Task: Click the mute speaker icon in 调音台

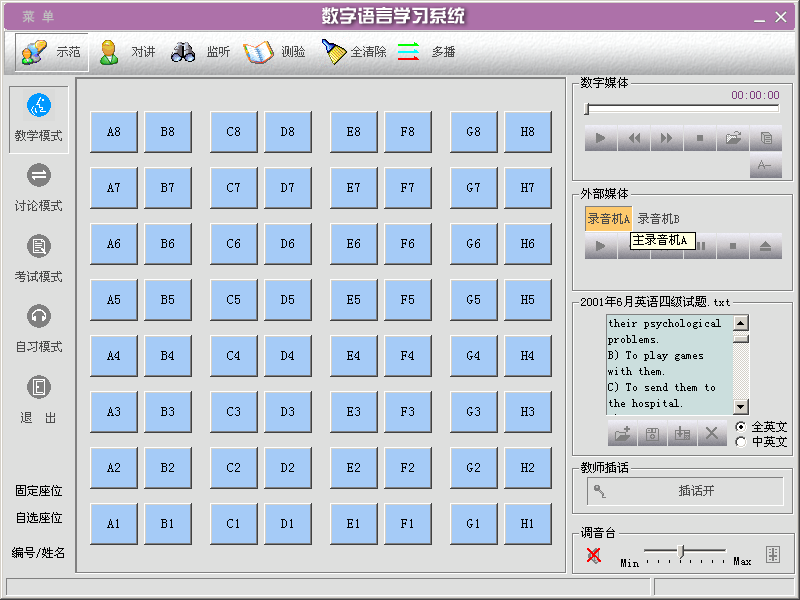Action: pyautogui.click(x=593, y=554)
